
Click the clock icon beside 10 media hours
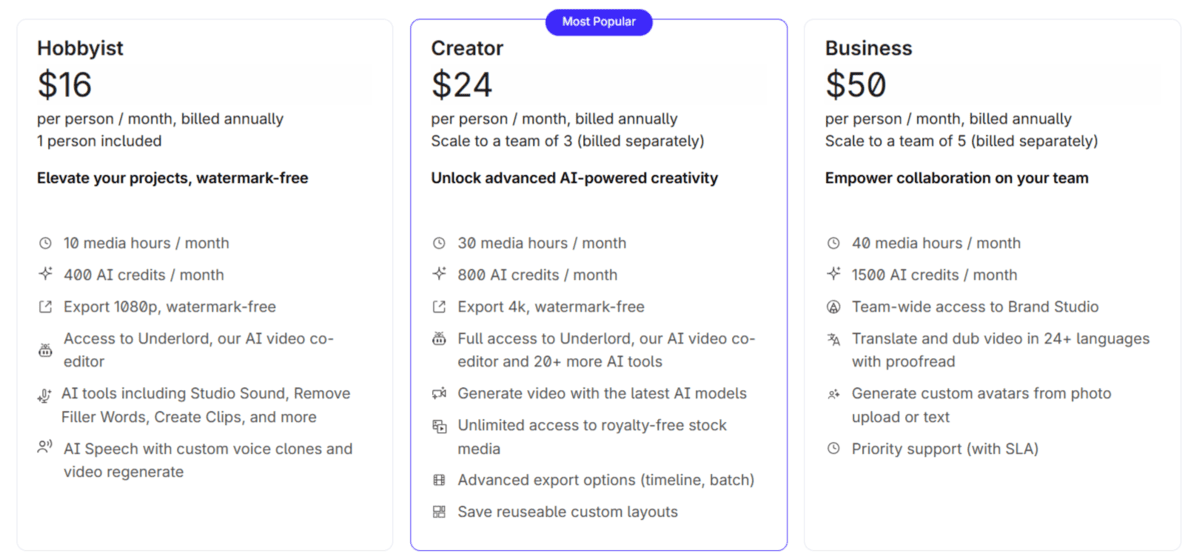(45, 243)
